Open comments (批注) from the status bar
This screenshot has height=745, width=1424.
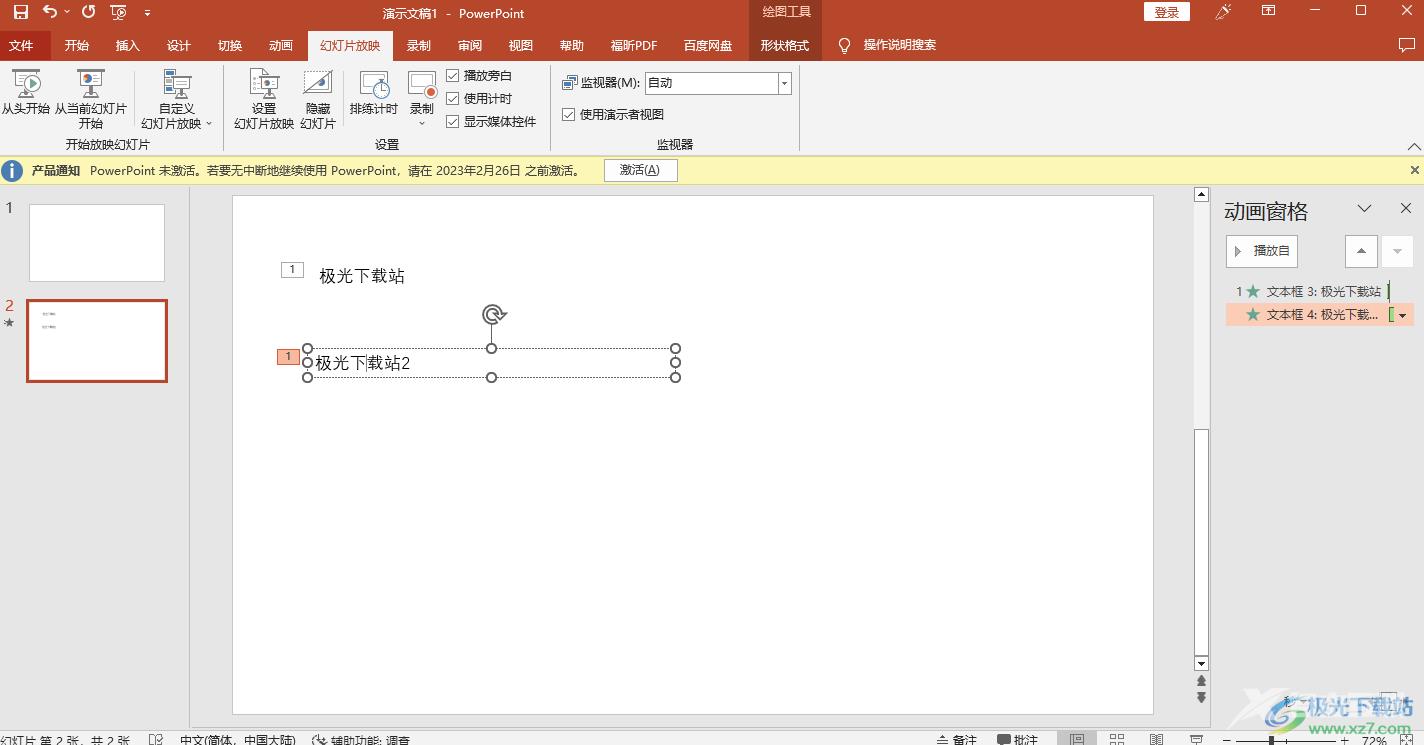click(x=1017, y=740)
